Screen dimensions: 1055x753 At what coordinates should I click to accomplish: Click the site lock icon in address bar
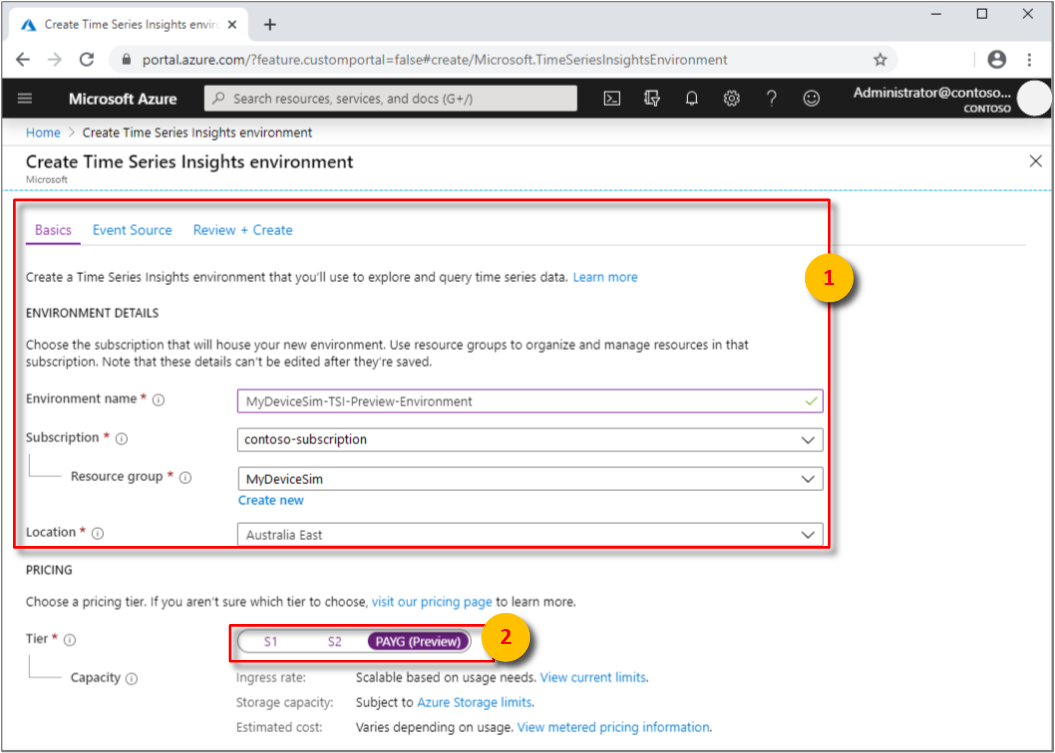point(125,60)
